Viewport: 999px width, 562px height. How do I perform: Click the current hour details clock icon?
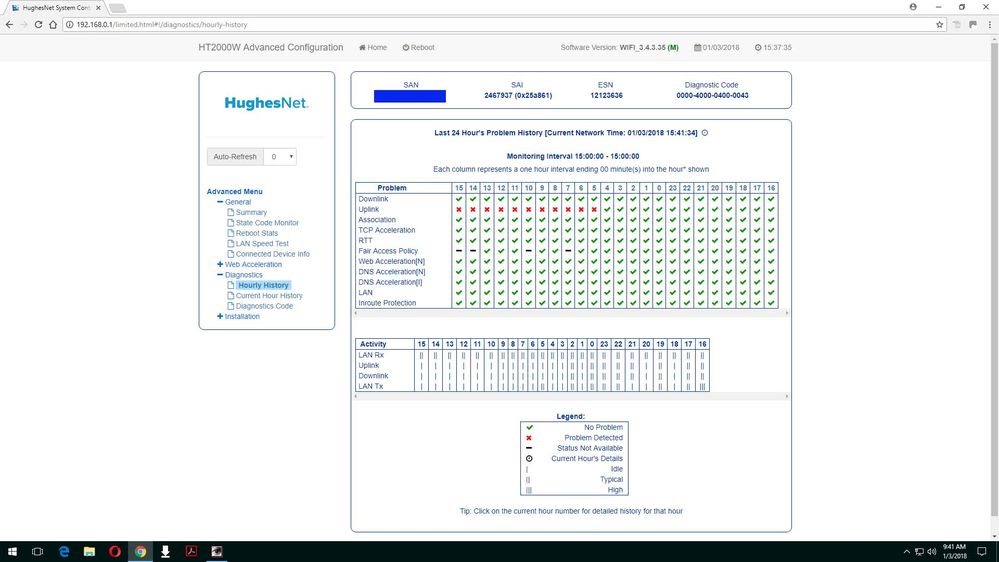(x=705, y=132)
